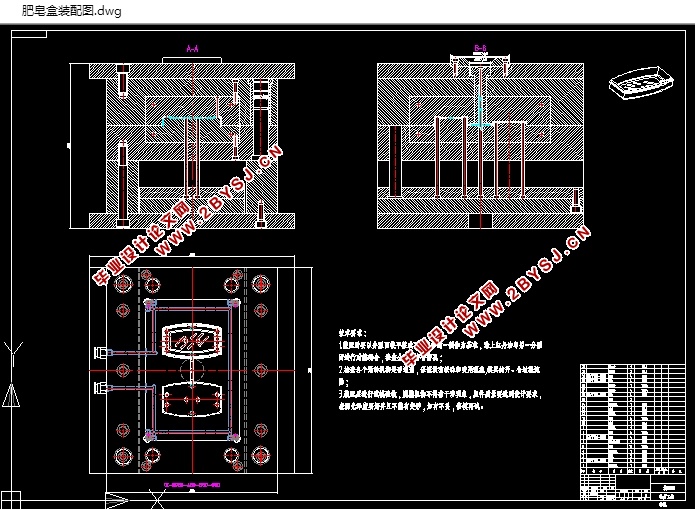Click the title block beneath parts list

pyautogui.click(x=633, y=487)
